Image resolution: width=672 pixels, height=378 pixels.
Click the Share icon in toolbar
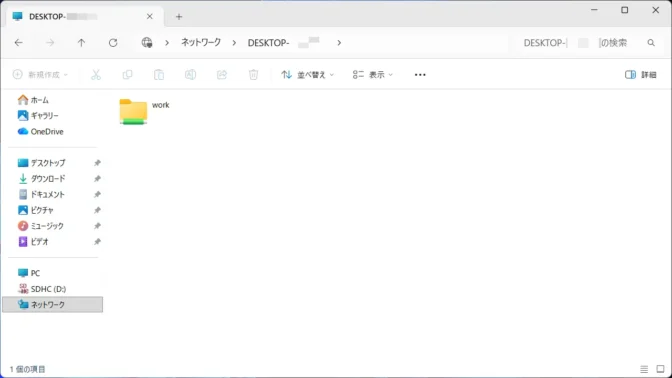pos(222,75)
